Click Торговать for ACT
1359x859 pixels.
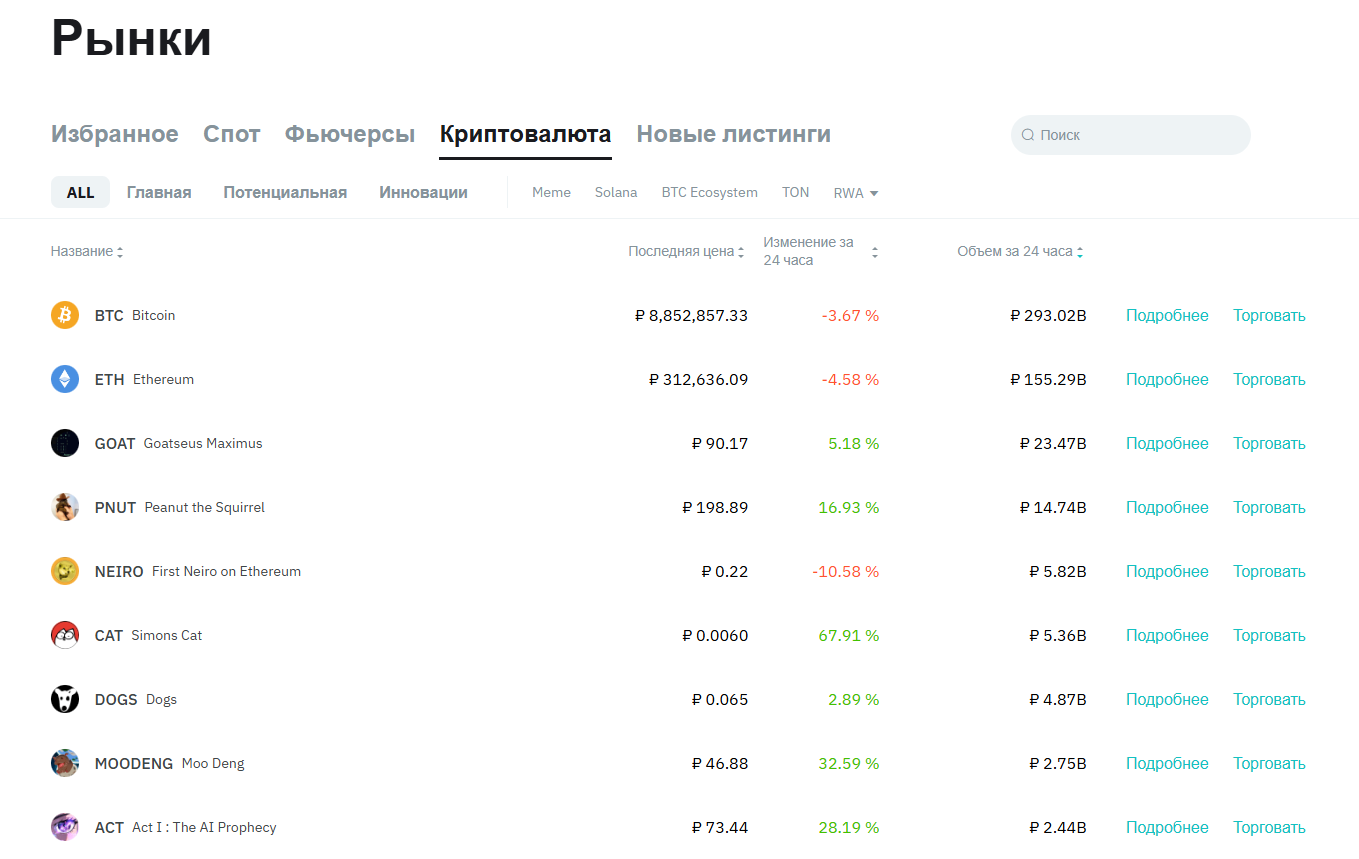(1269, 827)
